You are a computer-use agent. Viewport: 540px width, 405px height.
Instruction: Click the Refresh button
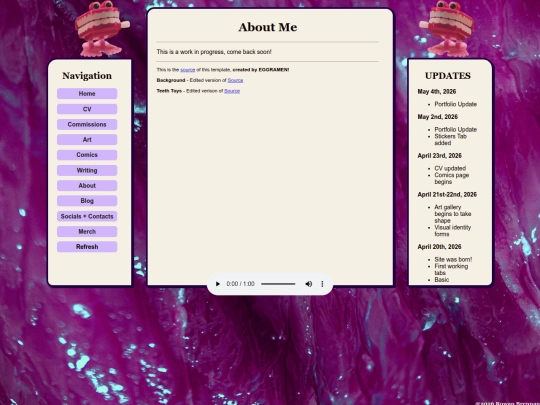click(x=87, y=247)
